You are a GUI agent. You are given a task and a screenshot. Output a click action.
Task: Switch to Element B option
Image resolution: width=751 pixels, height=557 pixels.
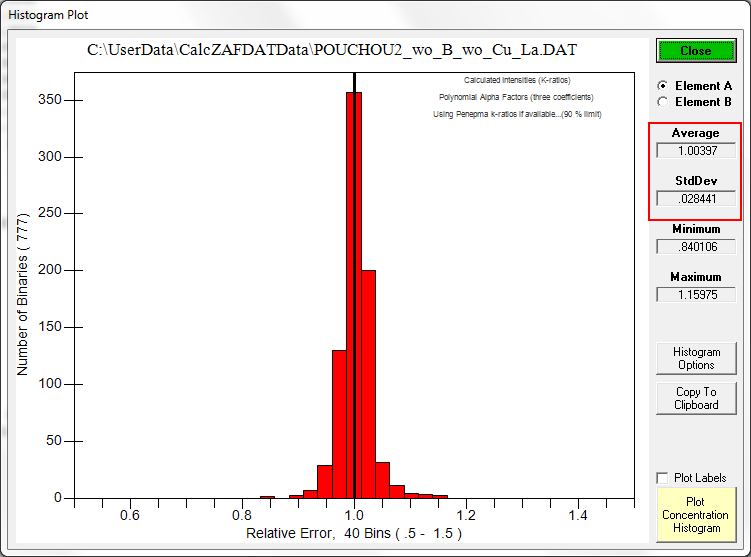tap(662, 101)
